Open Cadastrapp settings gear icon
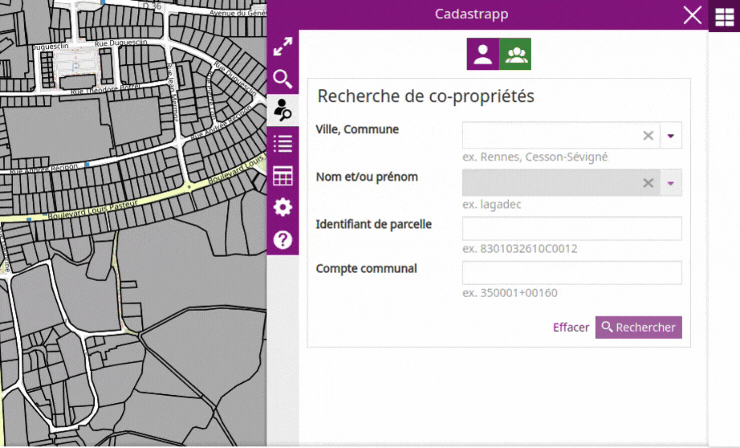Image resolution: width=740 pixels, height=448 pixels. 283,207
